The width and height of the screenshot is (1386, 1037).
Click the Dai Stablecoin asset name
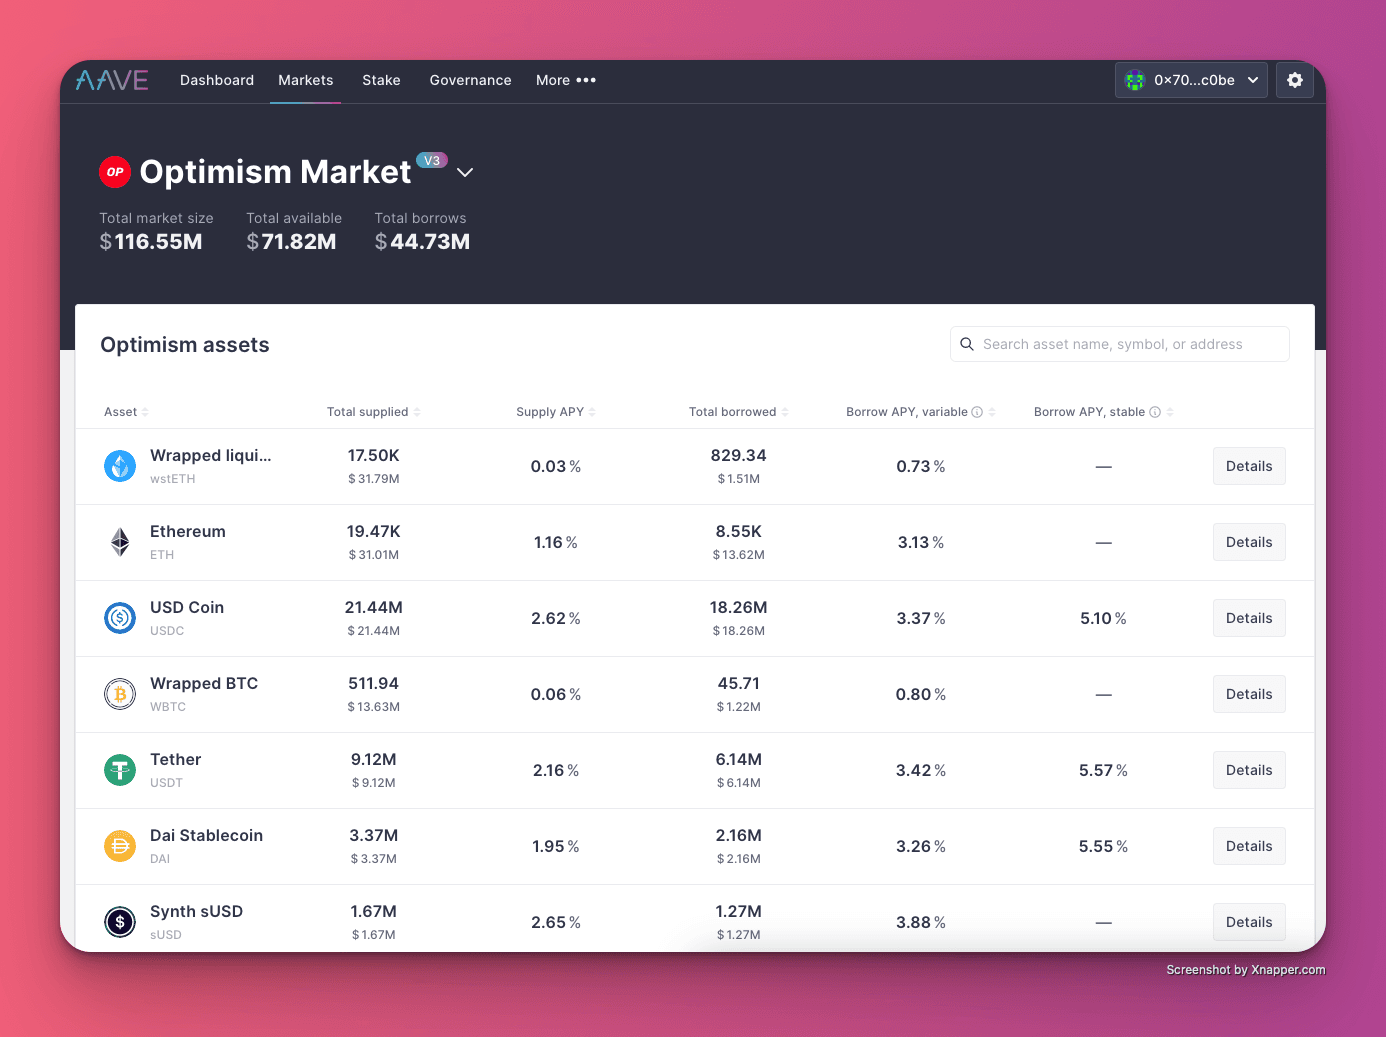206,835
